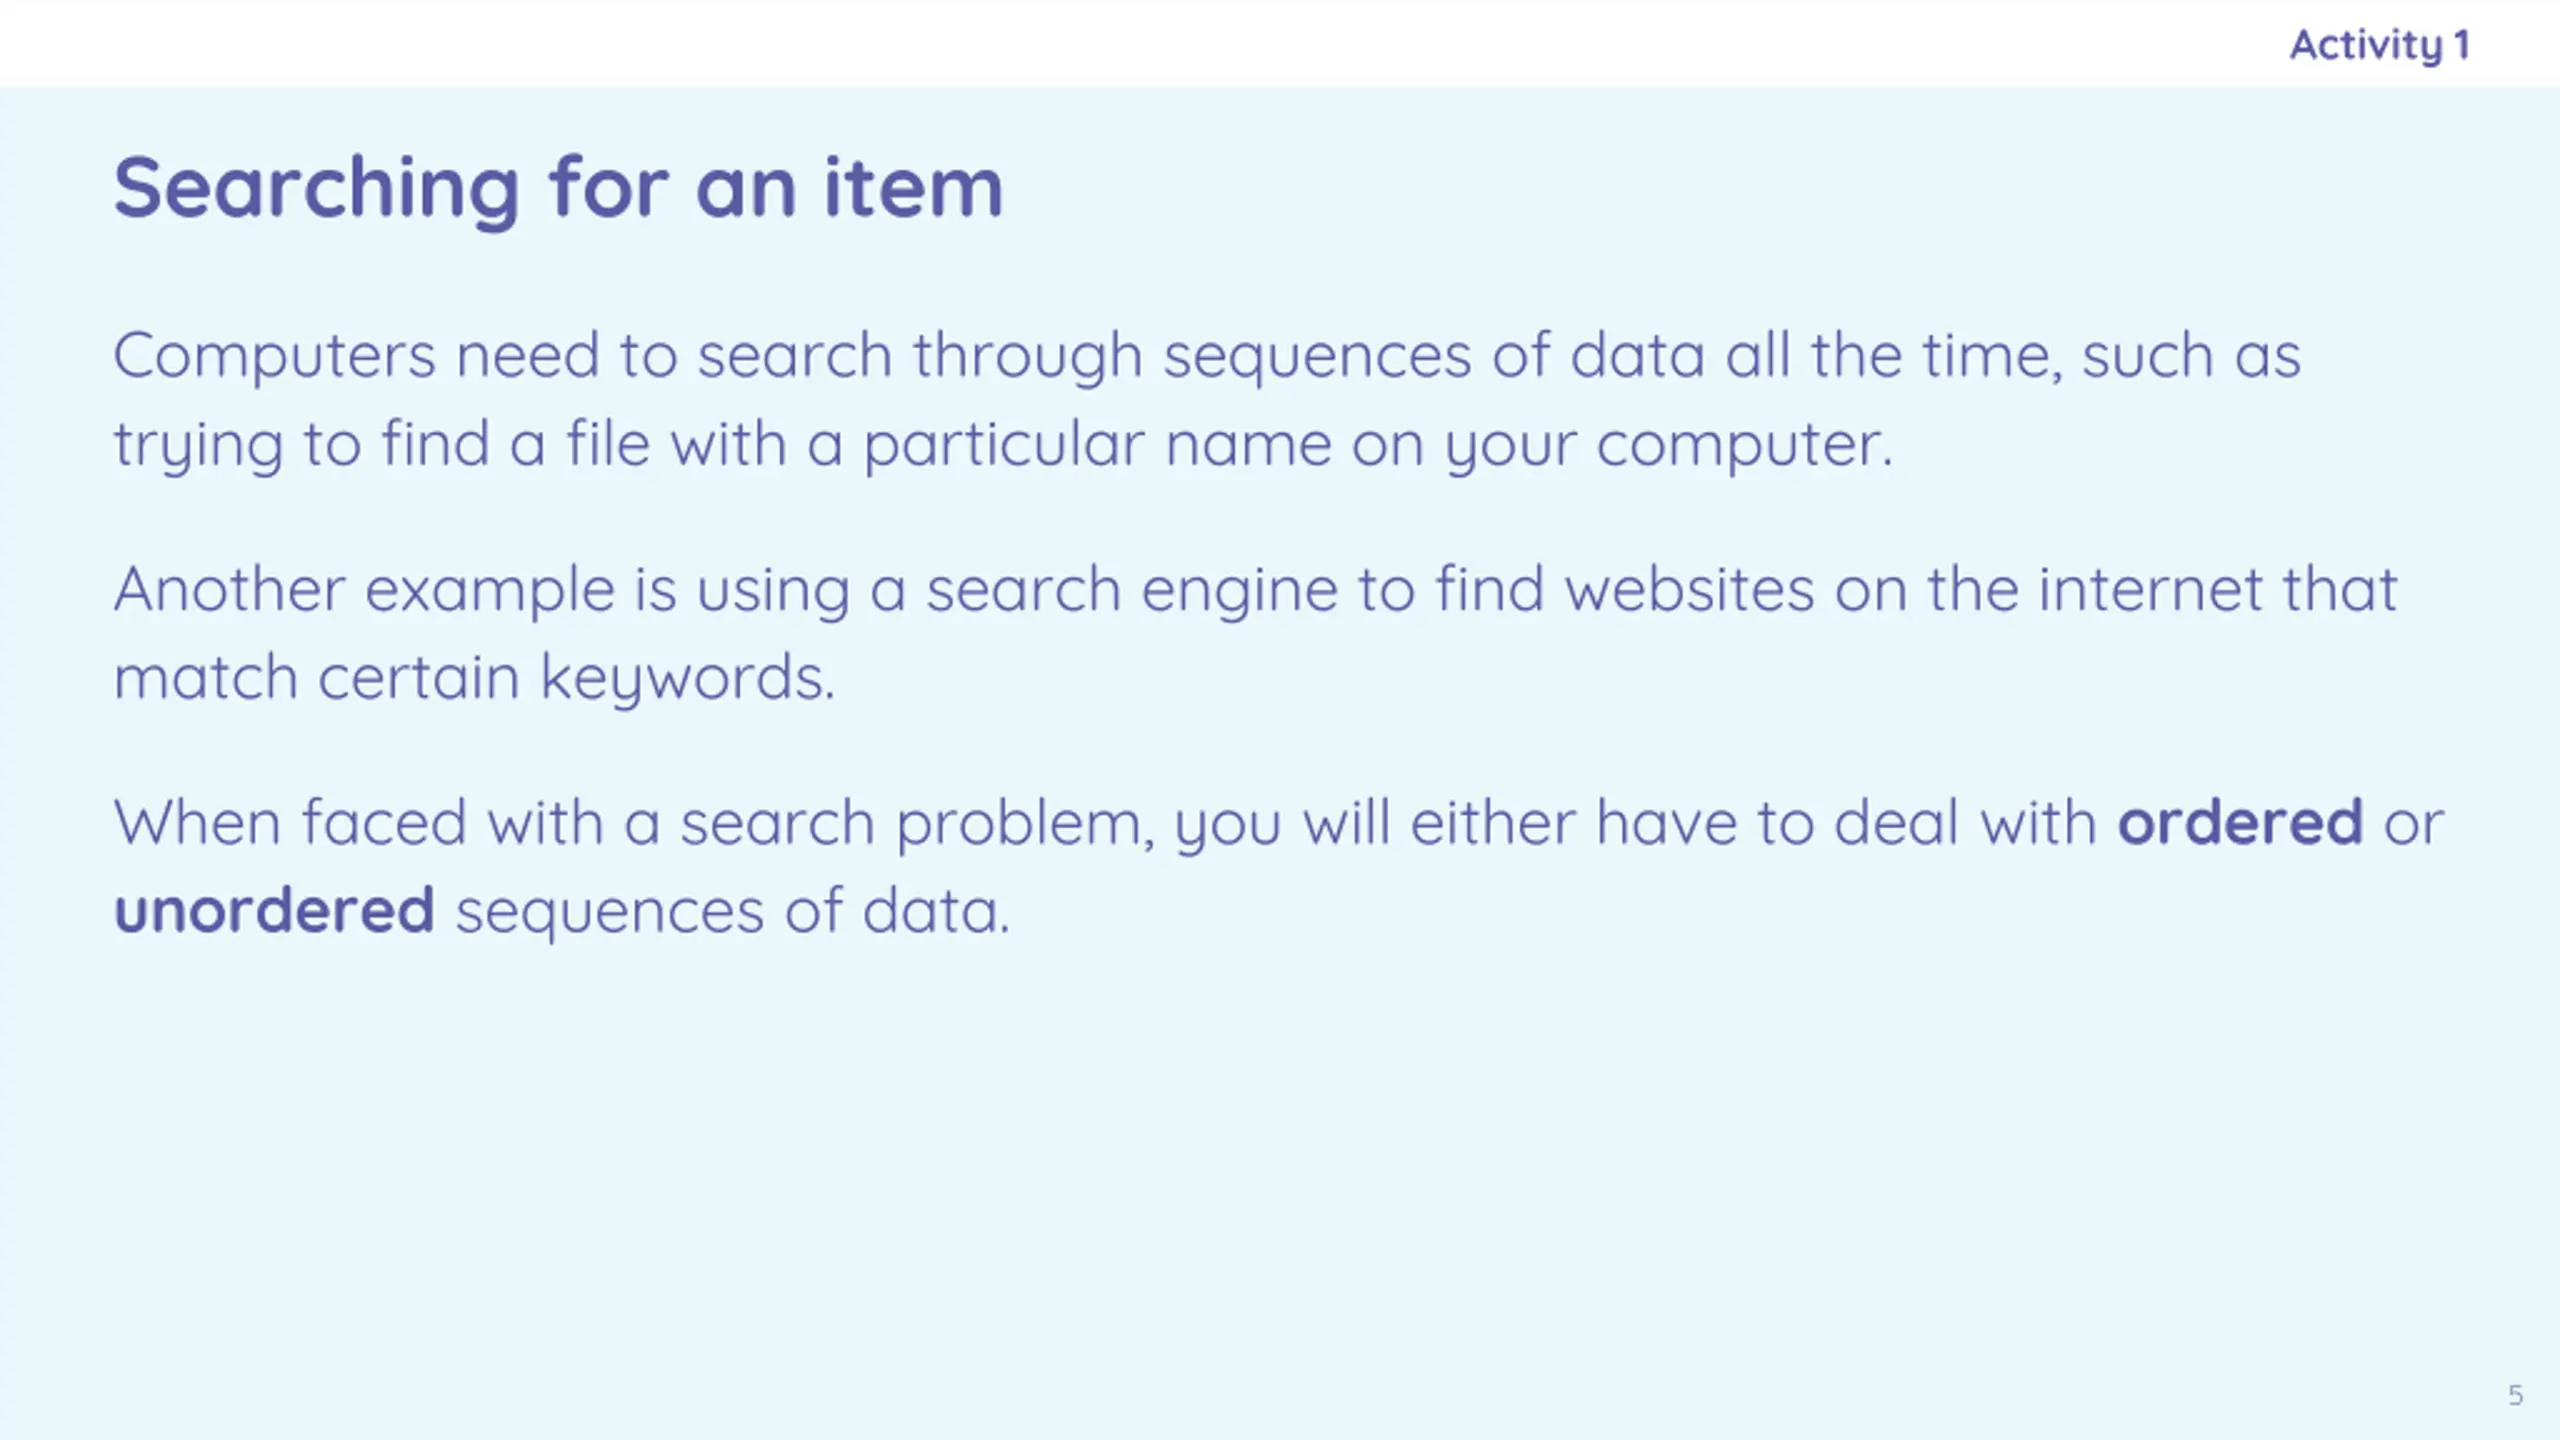Click the word engine in second paragraph
Viewport: 2560px width, 1440px height.
pyautogui.click(x=1238, y=592)
